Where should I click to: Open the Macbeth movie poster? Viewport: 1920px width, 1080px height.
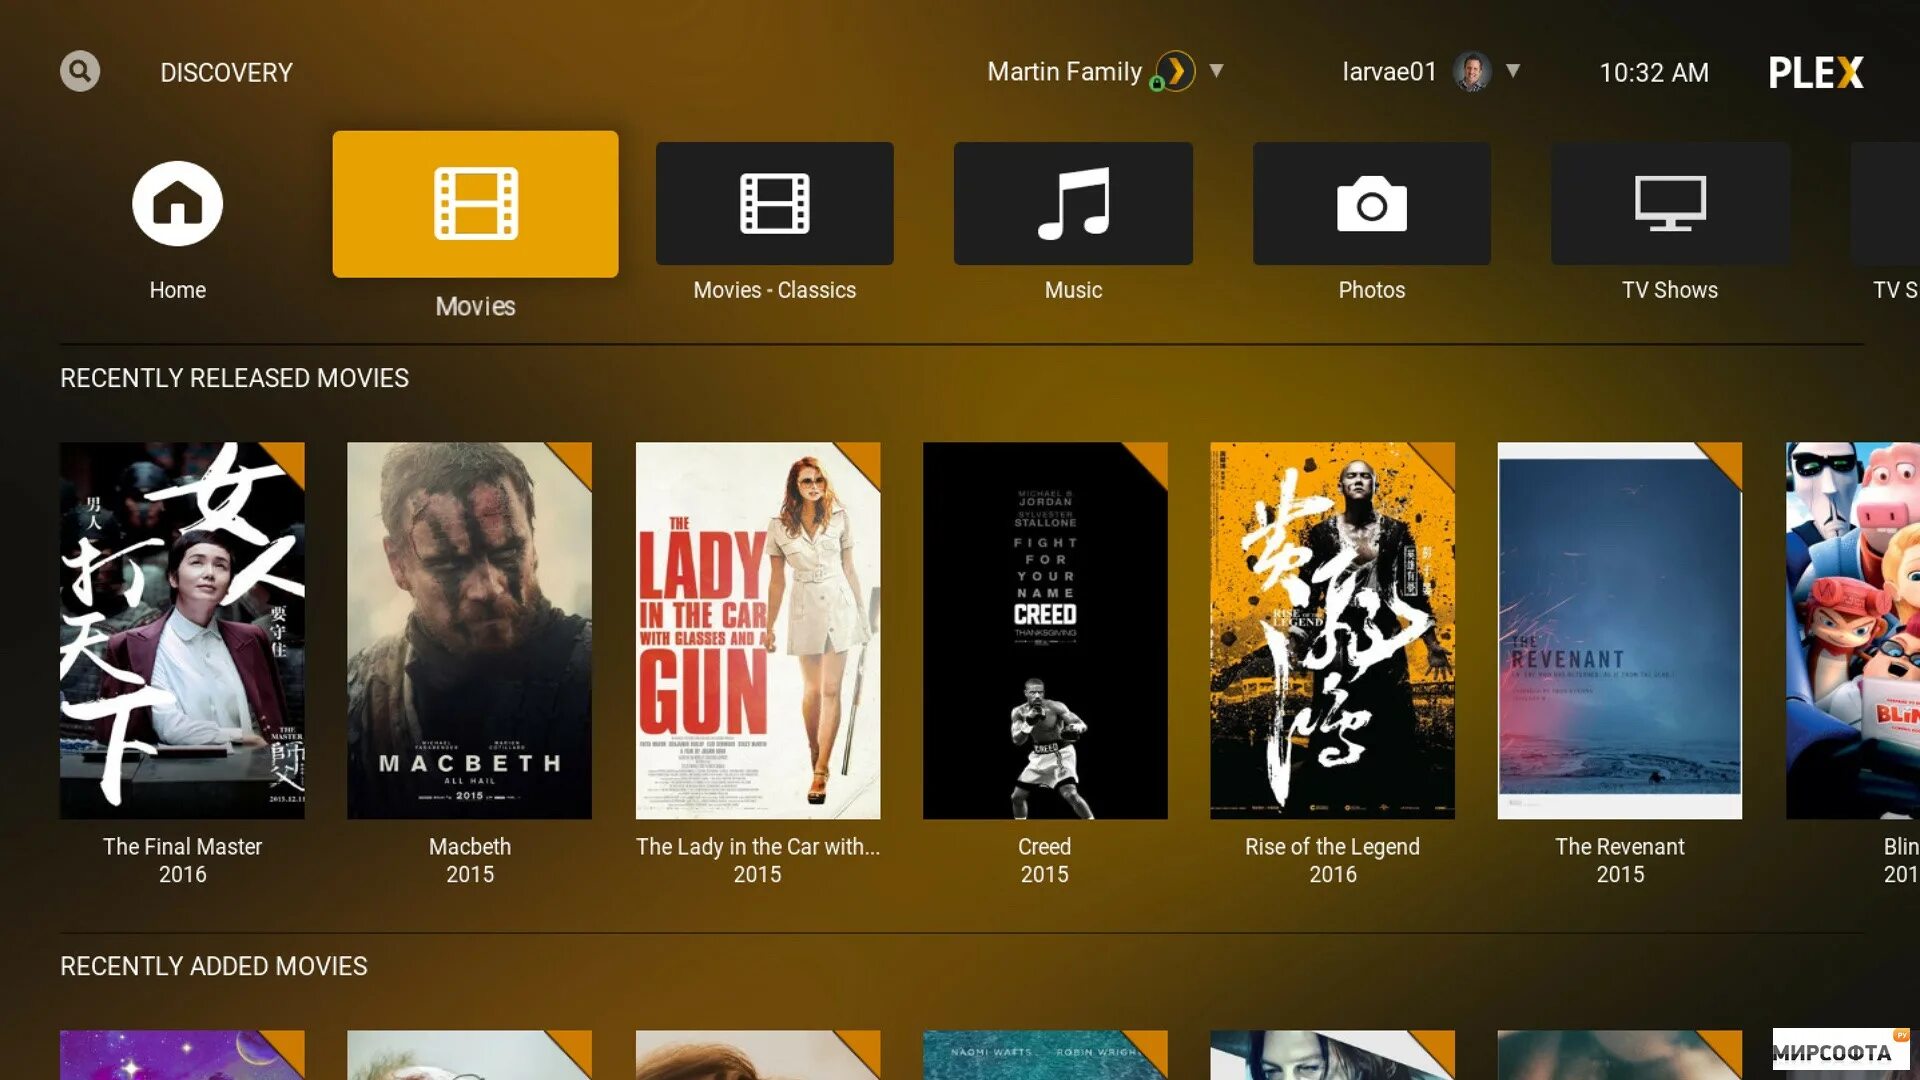[469, 630]
